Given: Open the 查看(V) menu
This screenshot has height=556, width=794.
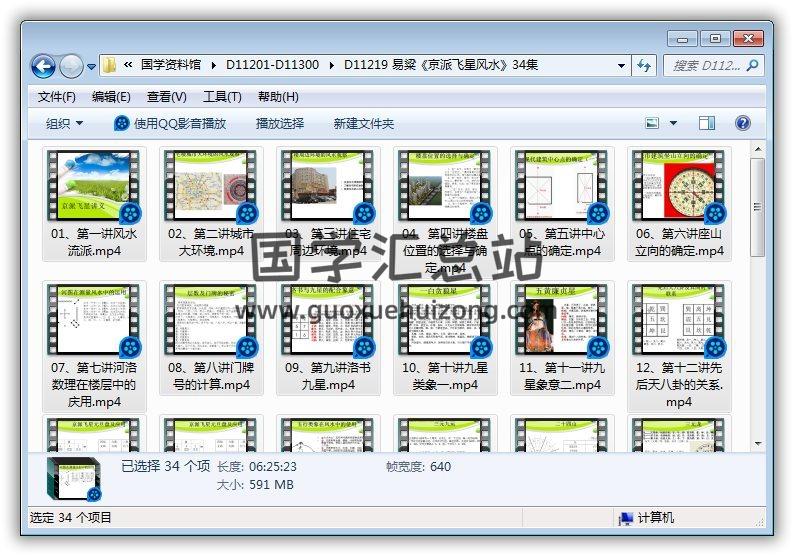Looking at the screenshot, I should (167, 97).
